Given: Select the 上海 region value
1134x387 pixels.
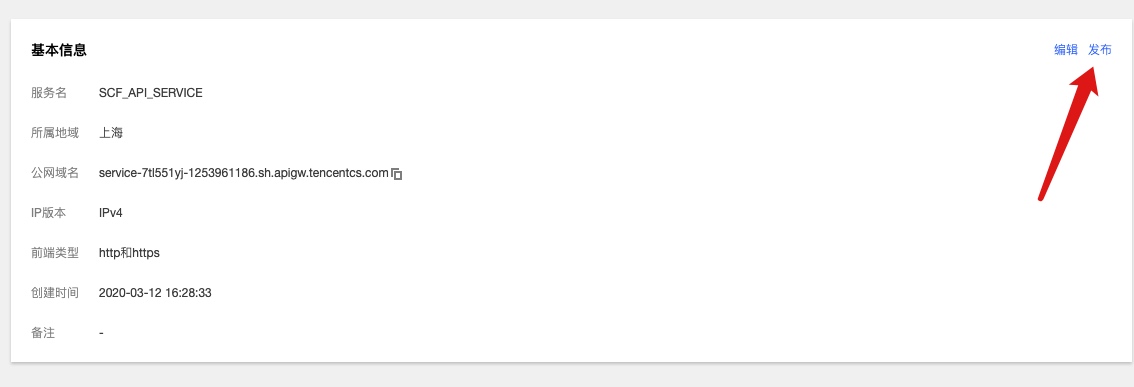Looking at the screenshot, I should coord(111,133).
